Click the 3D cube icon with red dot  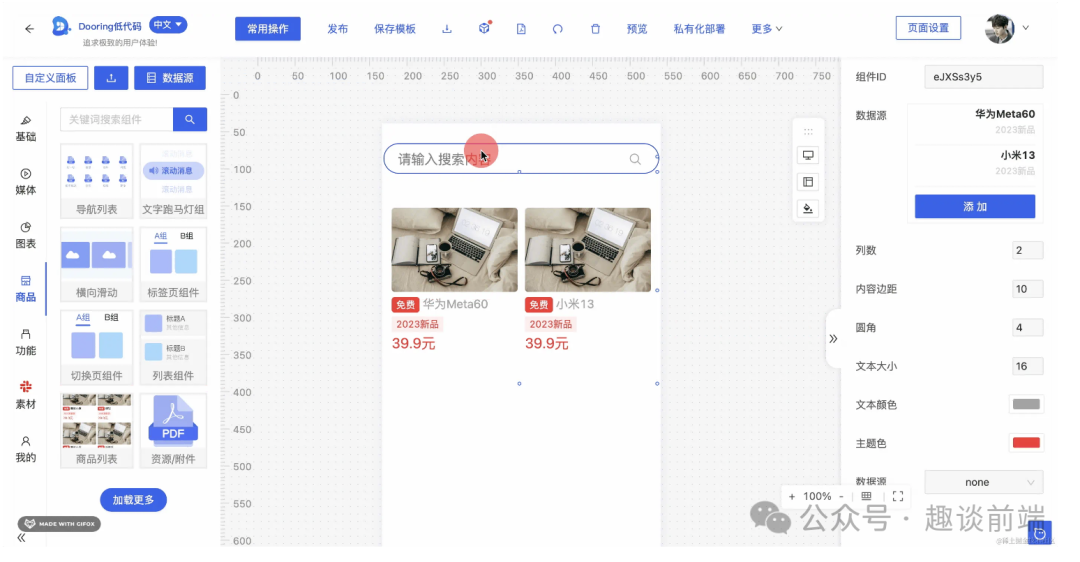484,28
